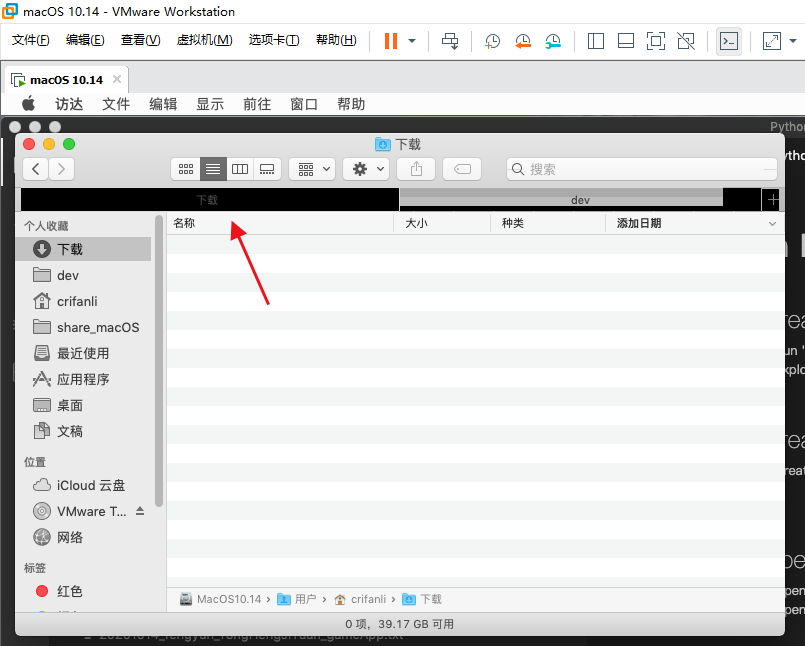
Task: Open the VM power options dropdown arrow
Action: point(412,41)
